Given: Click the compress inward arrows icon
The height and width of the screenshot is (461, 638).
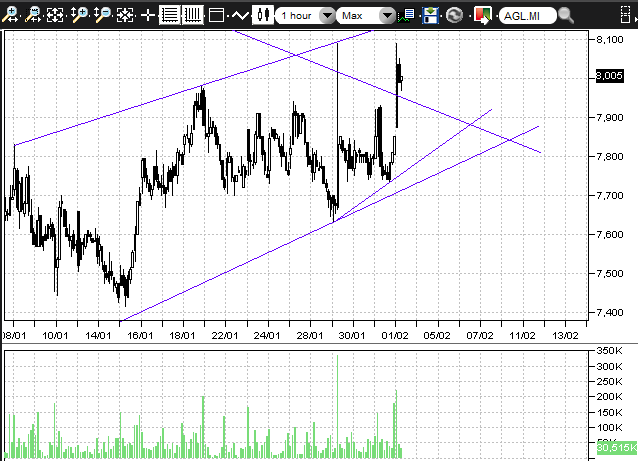Looking at the screenshot, I should pos(125,15).
